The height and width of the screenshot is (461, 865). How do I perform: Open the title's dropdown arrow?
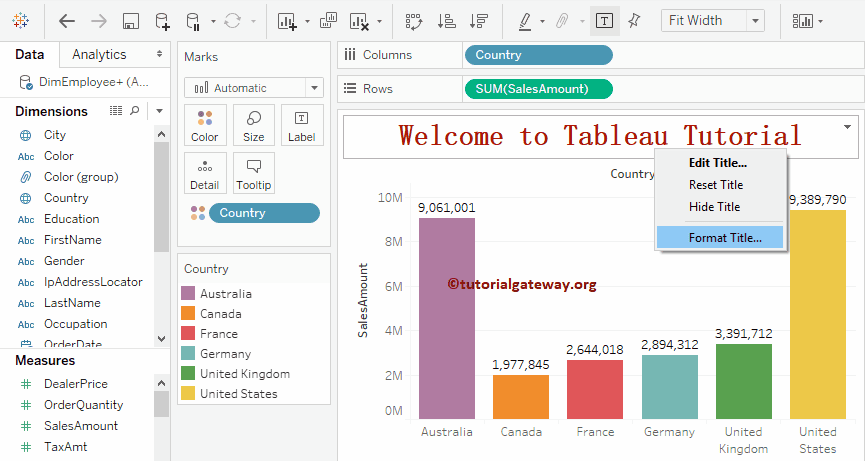pos(848,127)
